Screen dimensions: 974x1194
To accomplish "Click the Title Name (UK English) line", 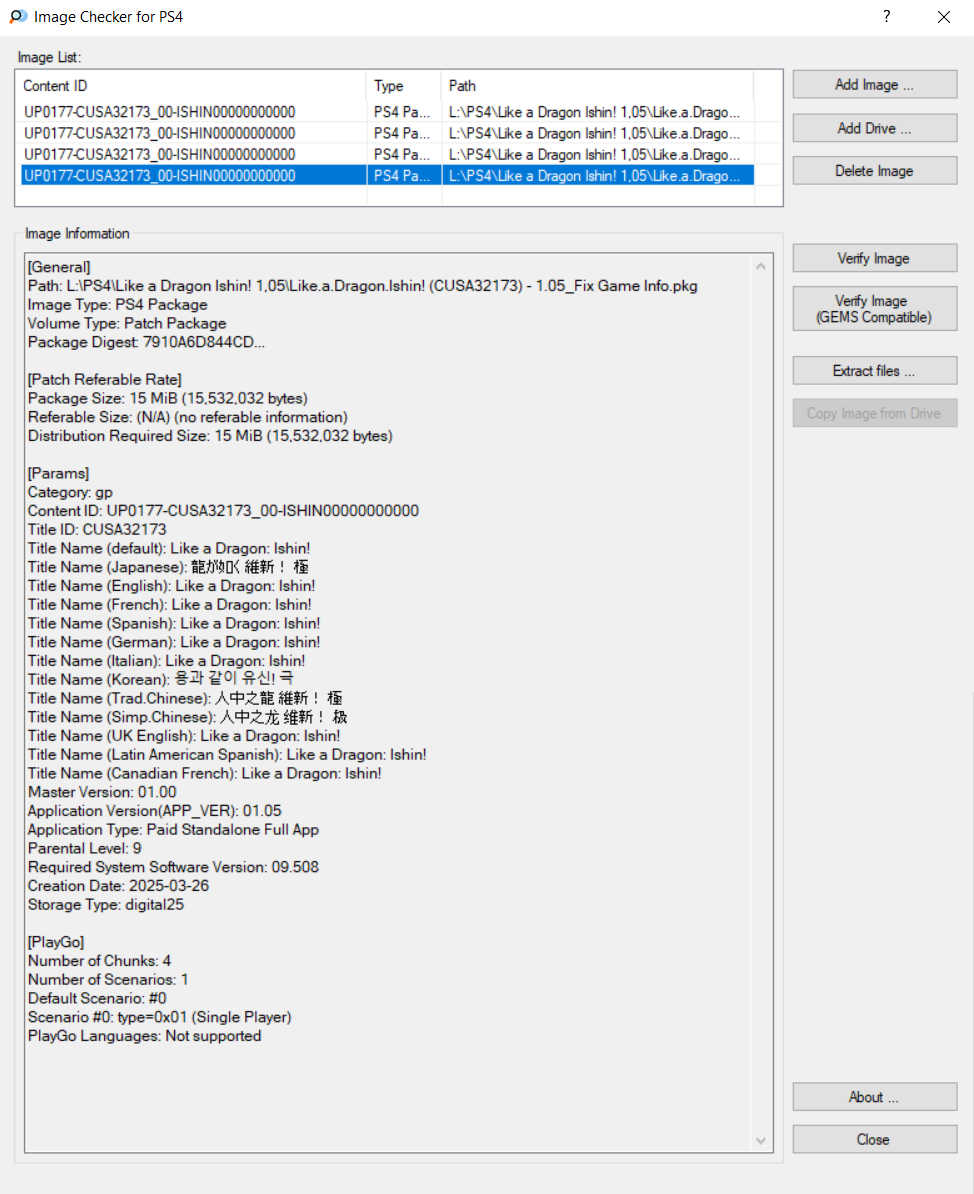I will tap(184, 736).
